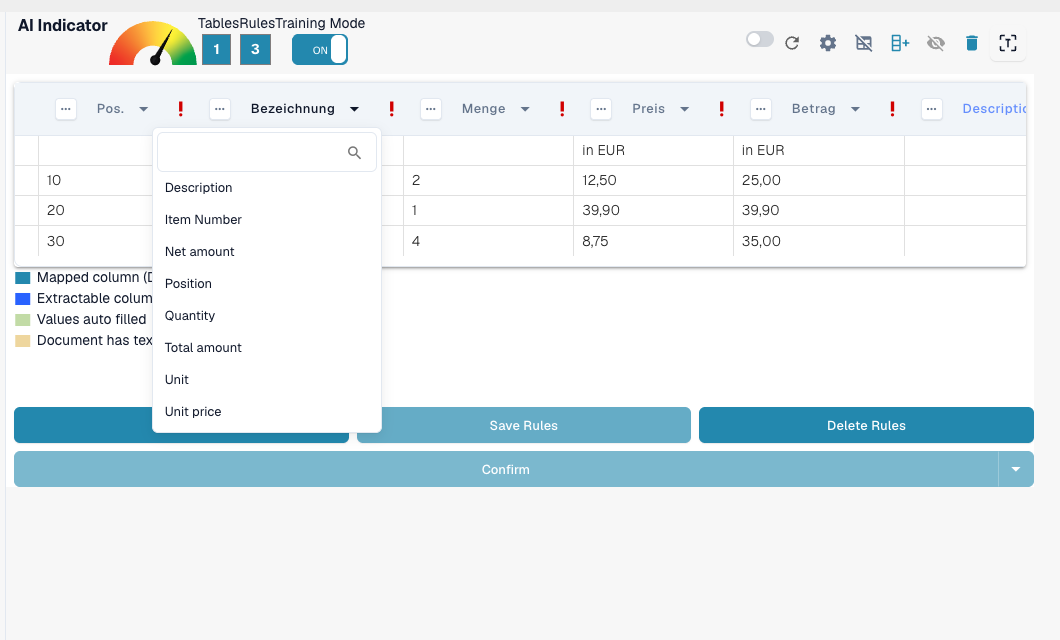Open the three-dot menu for Betrag column
1060x640 pixels.
tap(761, 109)
